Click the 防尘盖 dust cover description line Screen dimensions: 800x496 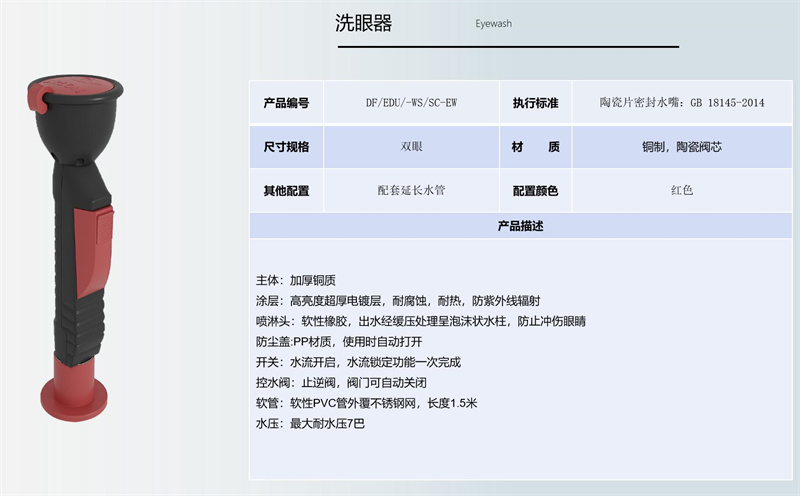click(339, 341)
